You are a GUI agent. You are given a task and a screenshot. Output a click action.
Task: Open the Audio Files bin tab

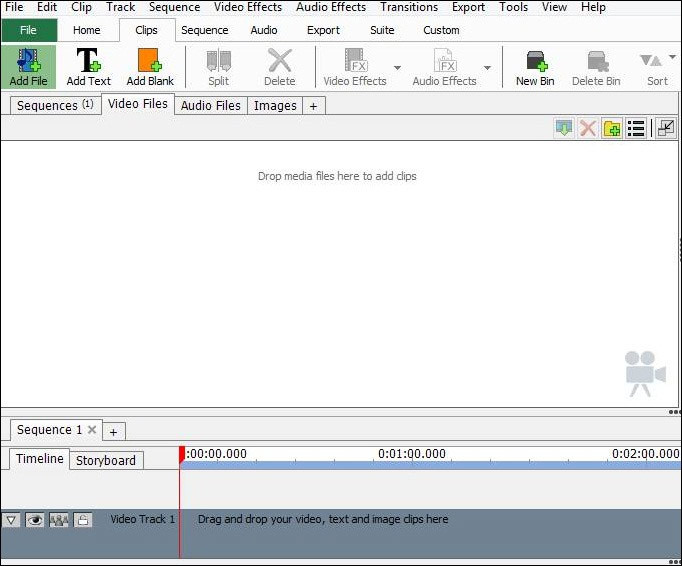[210, 105]
